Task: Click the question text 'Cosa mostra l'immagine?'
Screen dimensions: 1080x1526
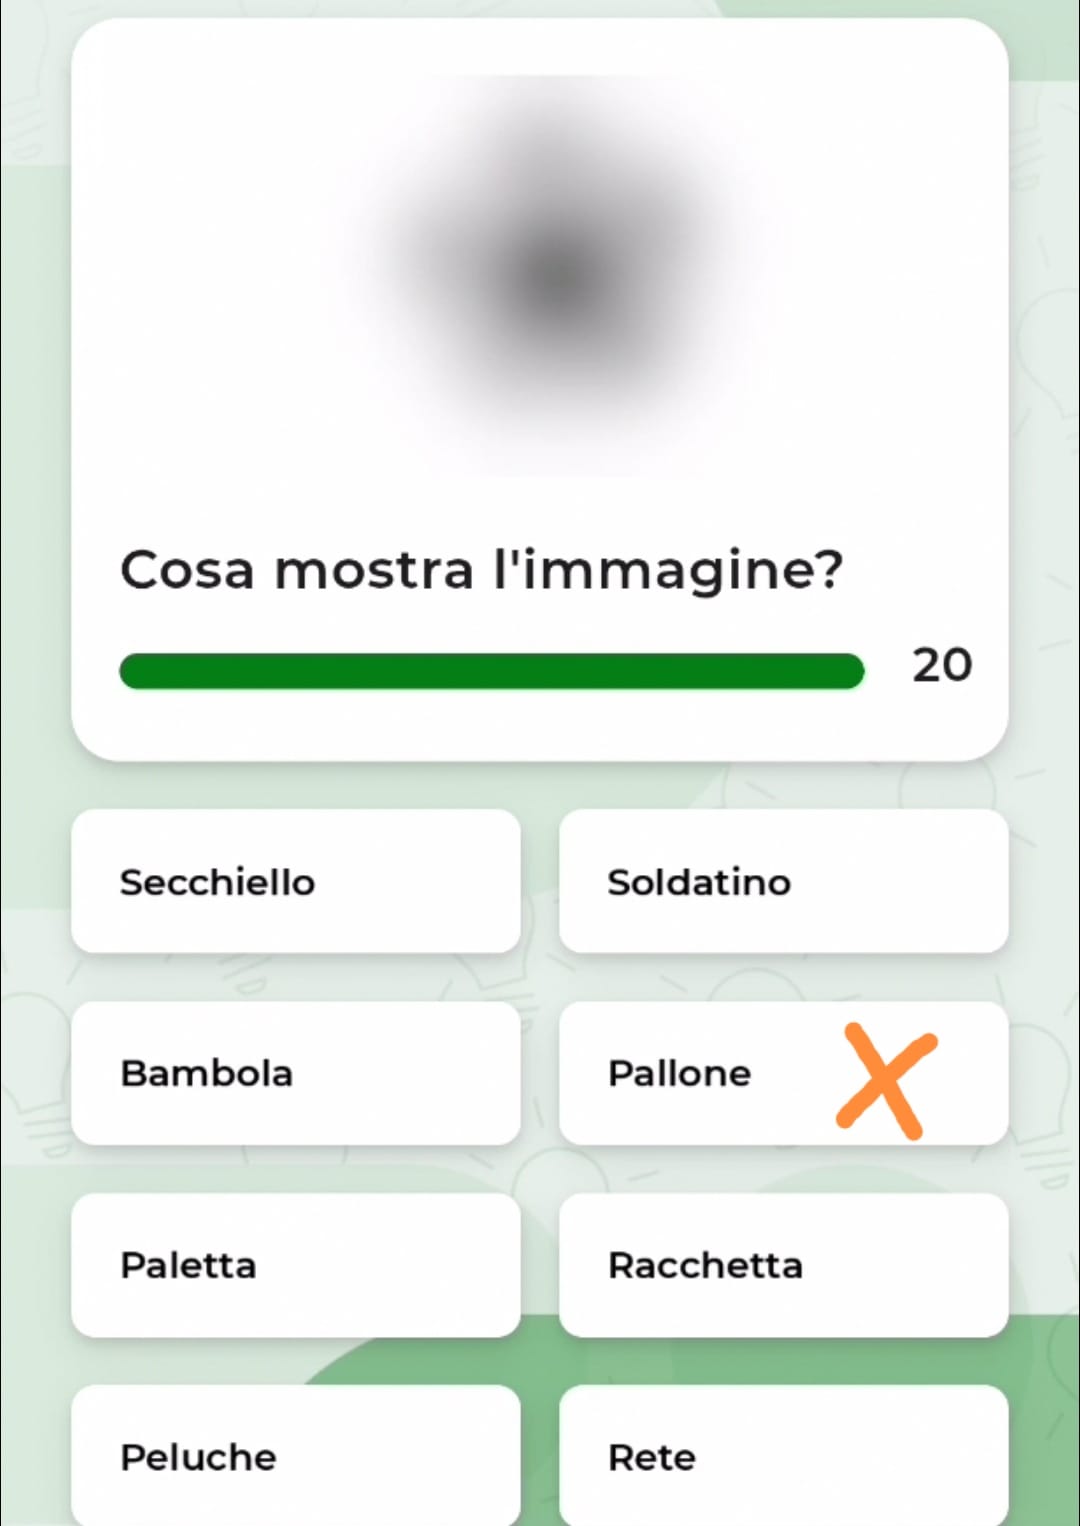Action: pyautogui.click(x=482, y=570)
